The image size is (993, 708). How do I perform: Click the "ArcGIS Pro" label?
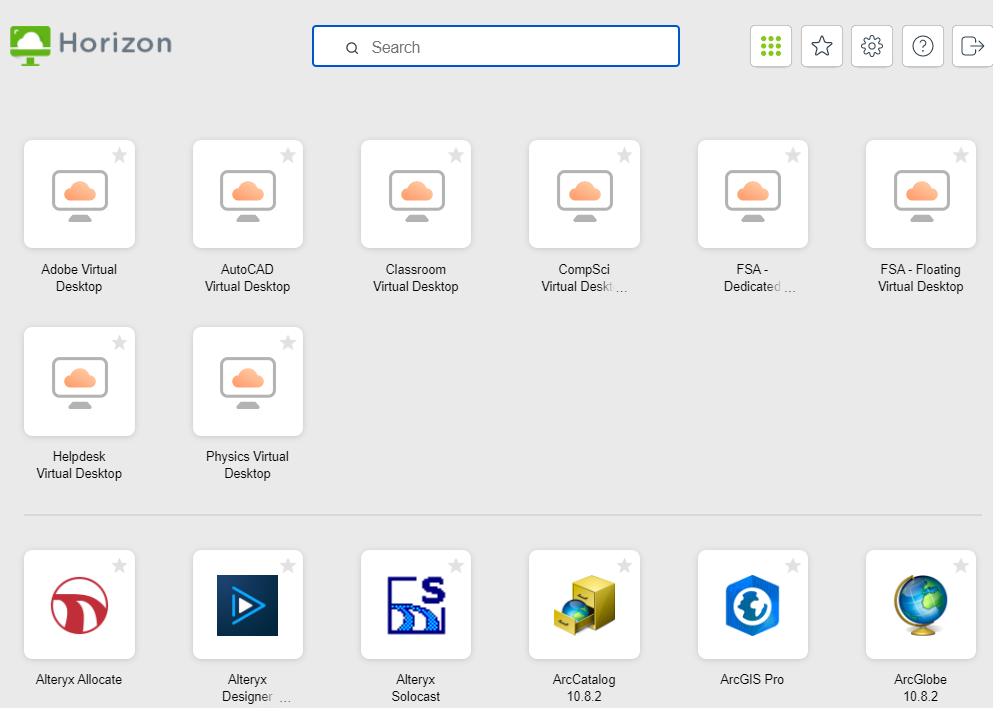752,680
